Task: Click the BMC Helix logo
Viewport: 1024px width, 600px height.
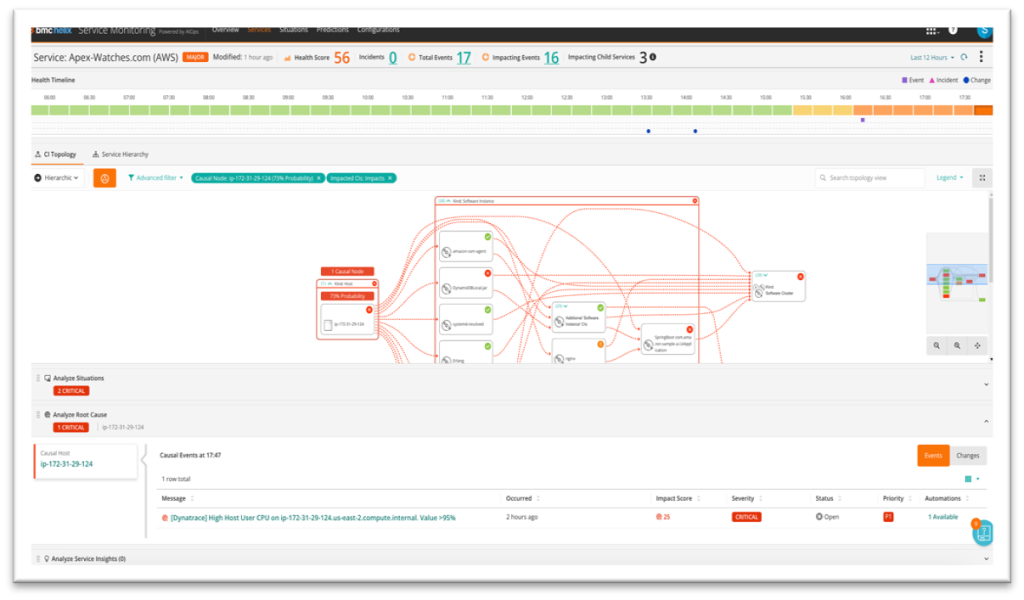Action: 52,31
